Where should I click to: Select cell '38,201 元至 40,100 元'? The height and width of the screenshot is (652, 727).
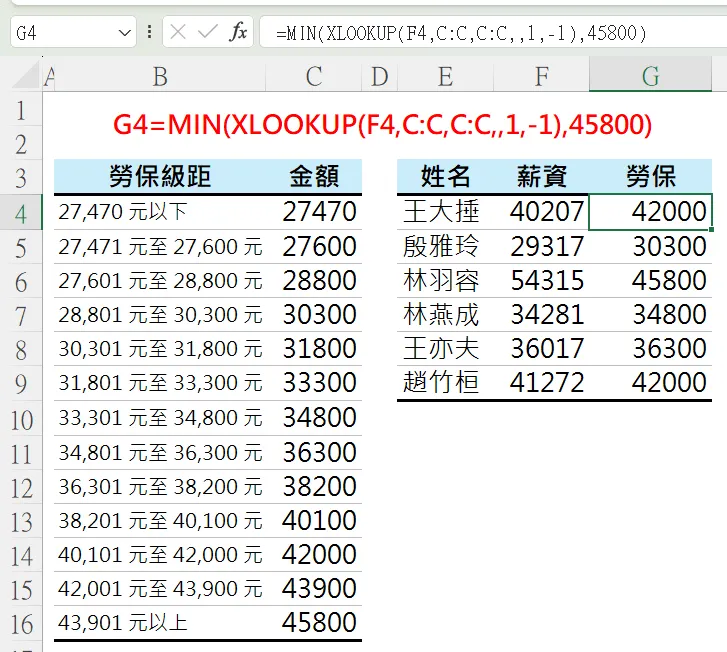[160, 520]
